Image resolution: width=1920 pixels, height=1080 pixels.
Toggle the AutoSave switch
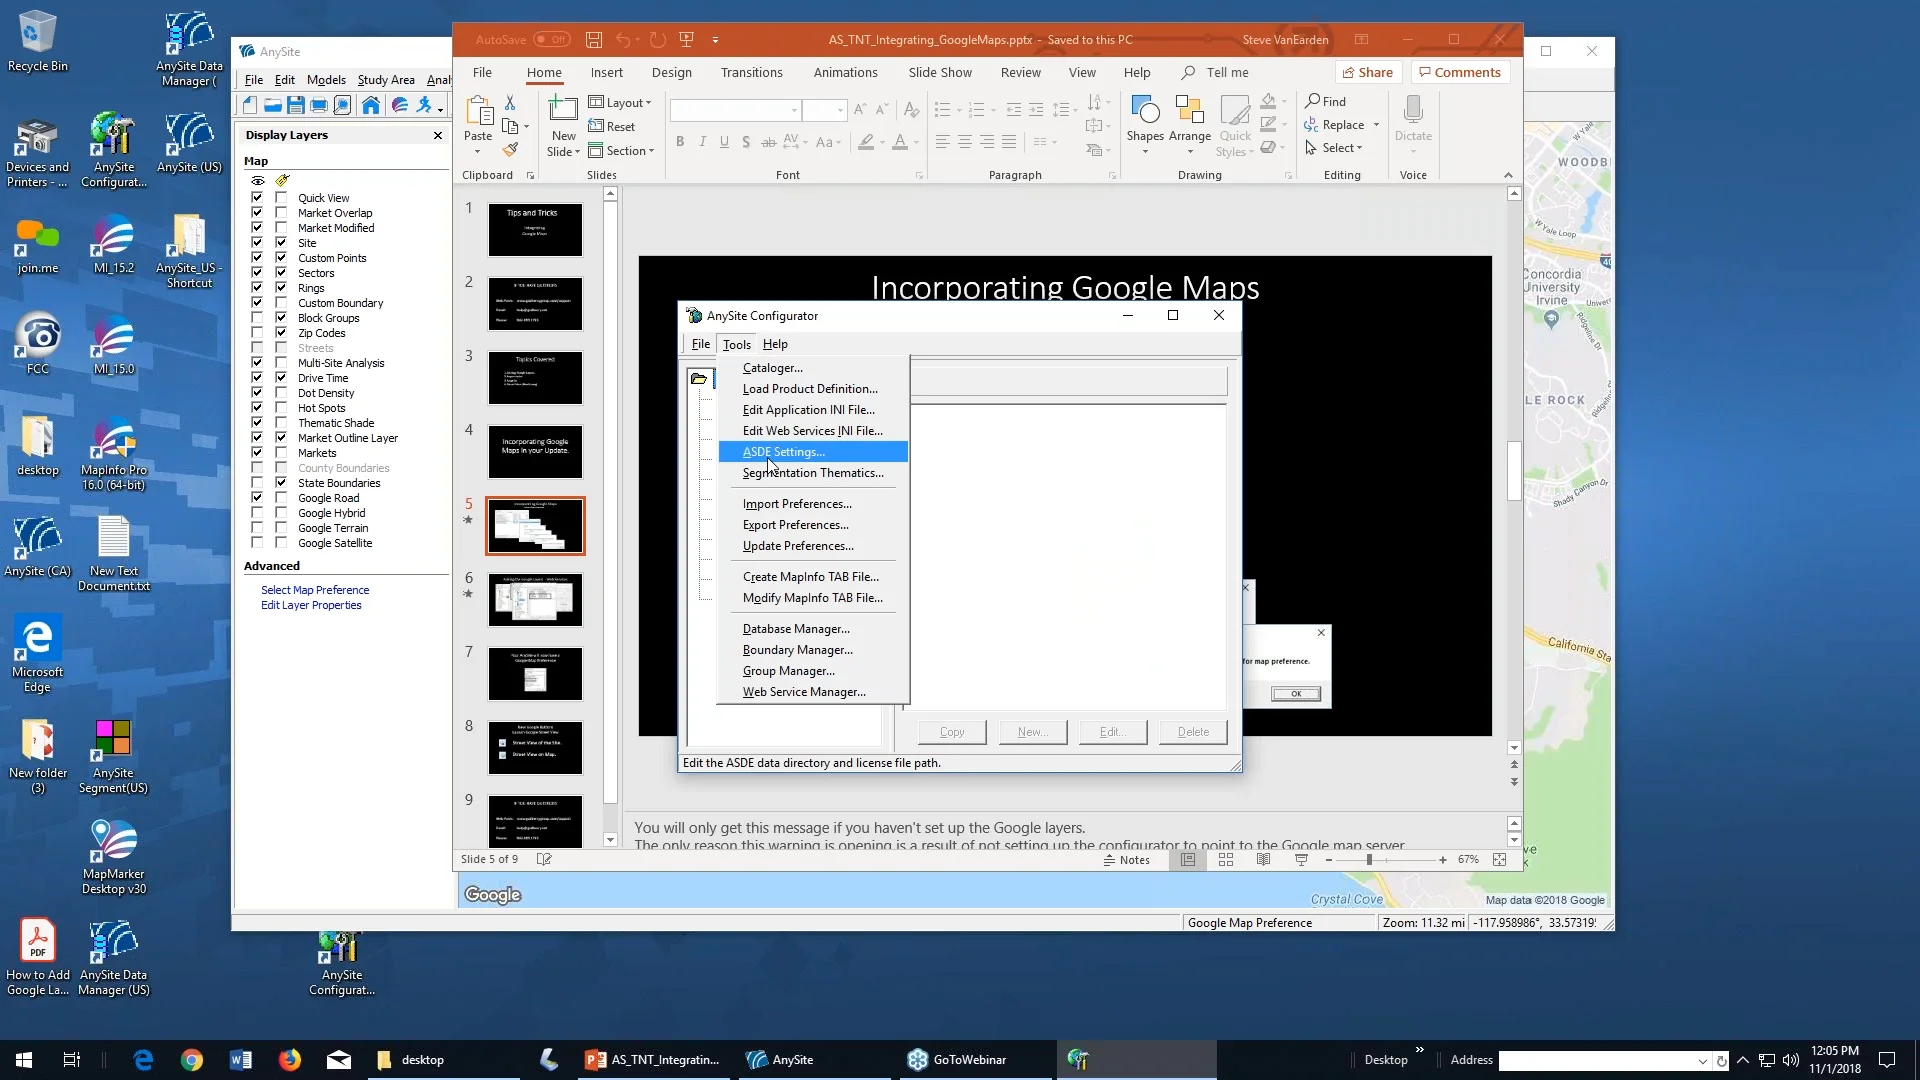click(551, 40)
